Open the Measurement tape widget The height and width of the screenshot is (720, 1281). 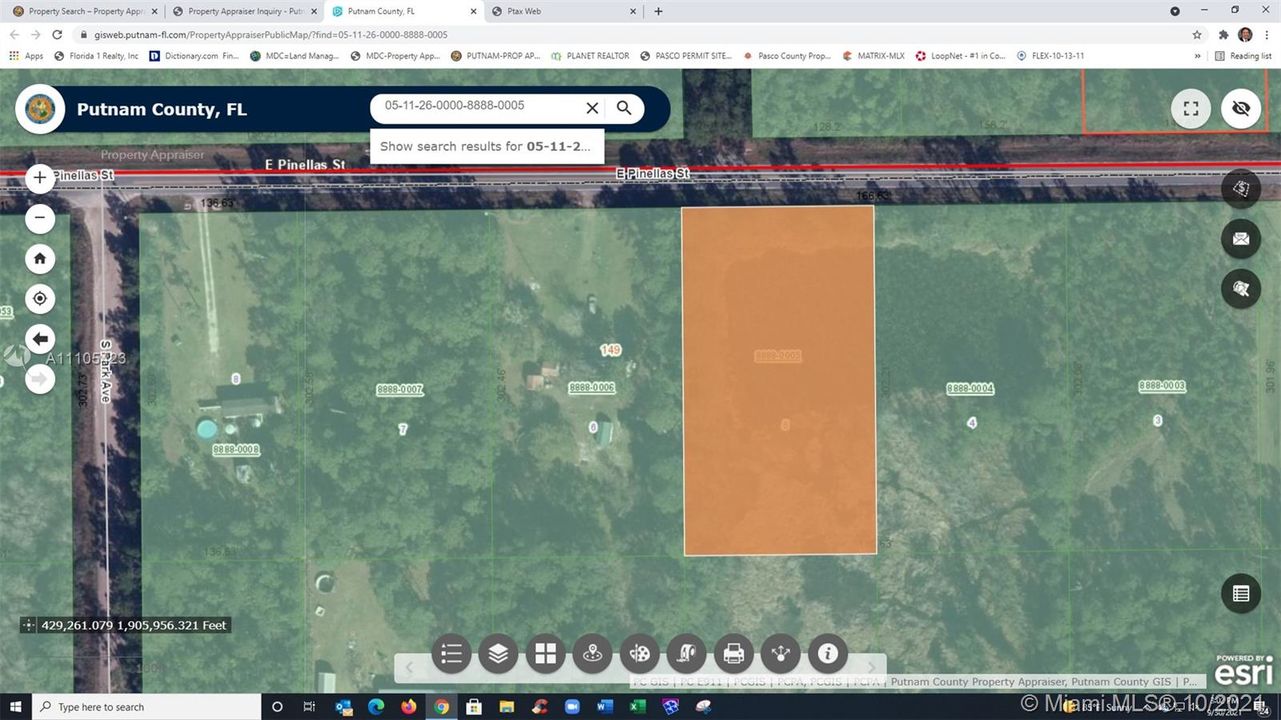[x=686, y=654]
